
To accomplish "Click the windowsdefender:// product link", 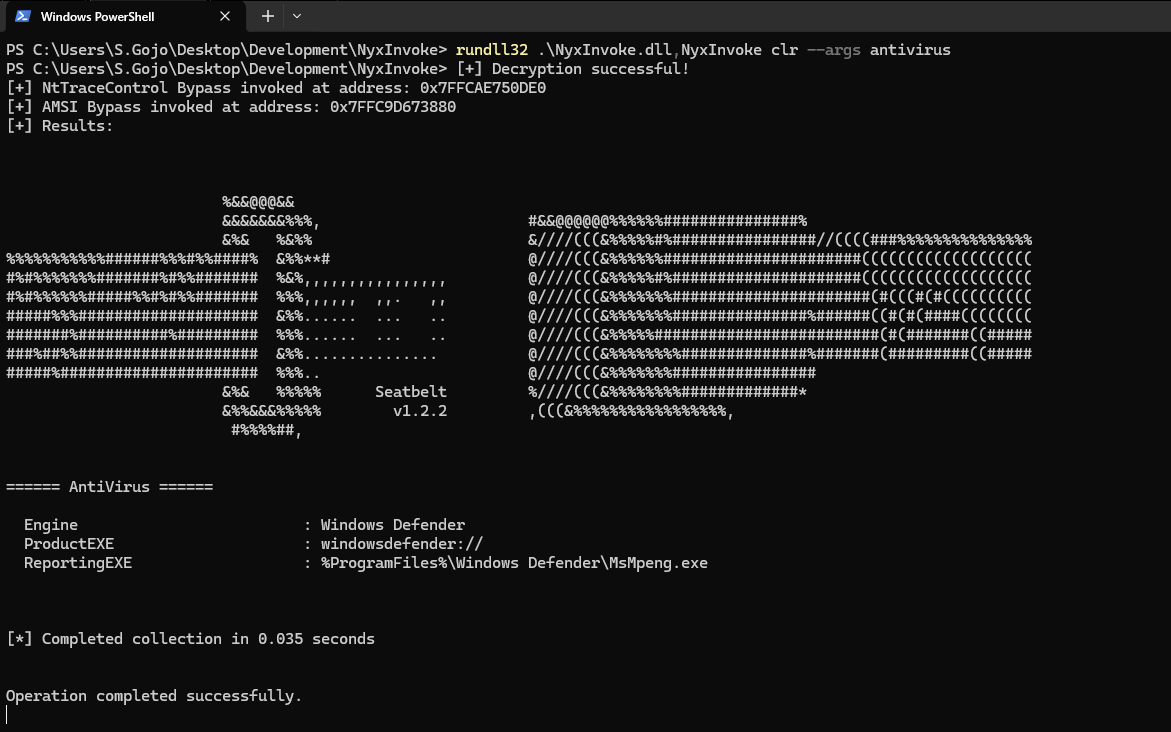I will tap(401, 543).
